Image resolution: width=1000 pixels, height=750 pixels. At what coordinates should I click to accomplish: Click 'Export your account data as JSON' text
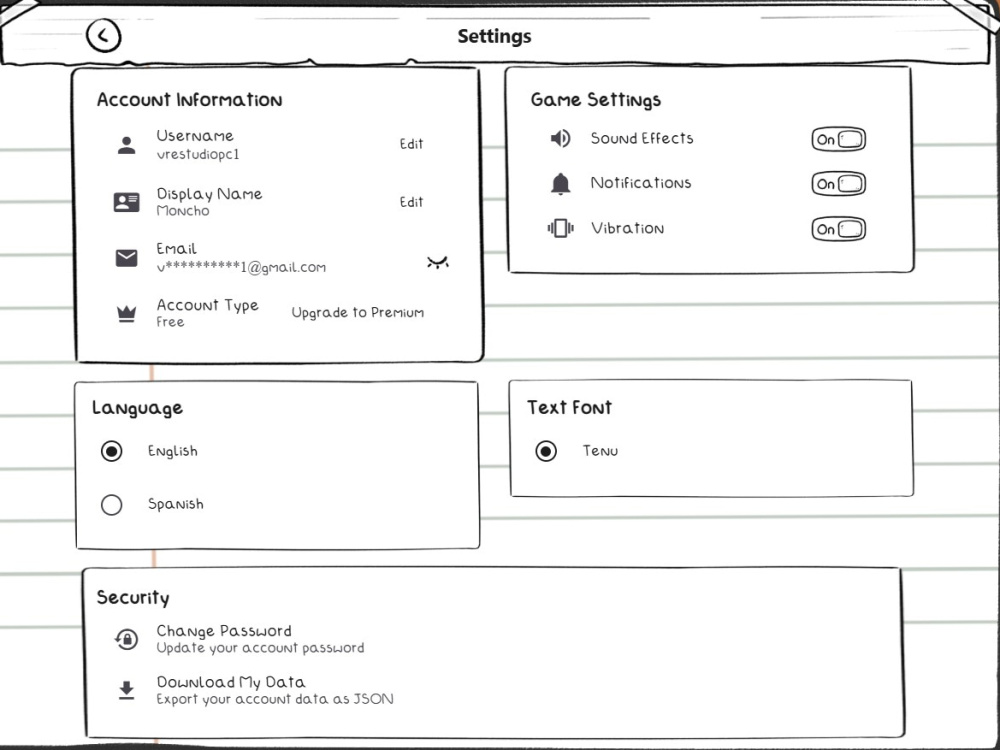click(x=275, y=699)
